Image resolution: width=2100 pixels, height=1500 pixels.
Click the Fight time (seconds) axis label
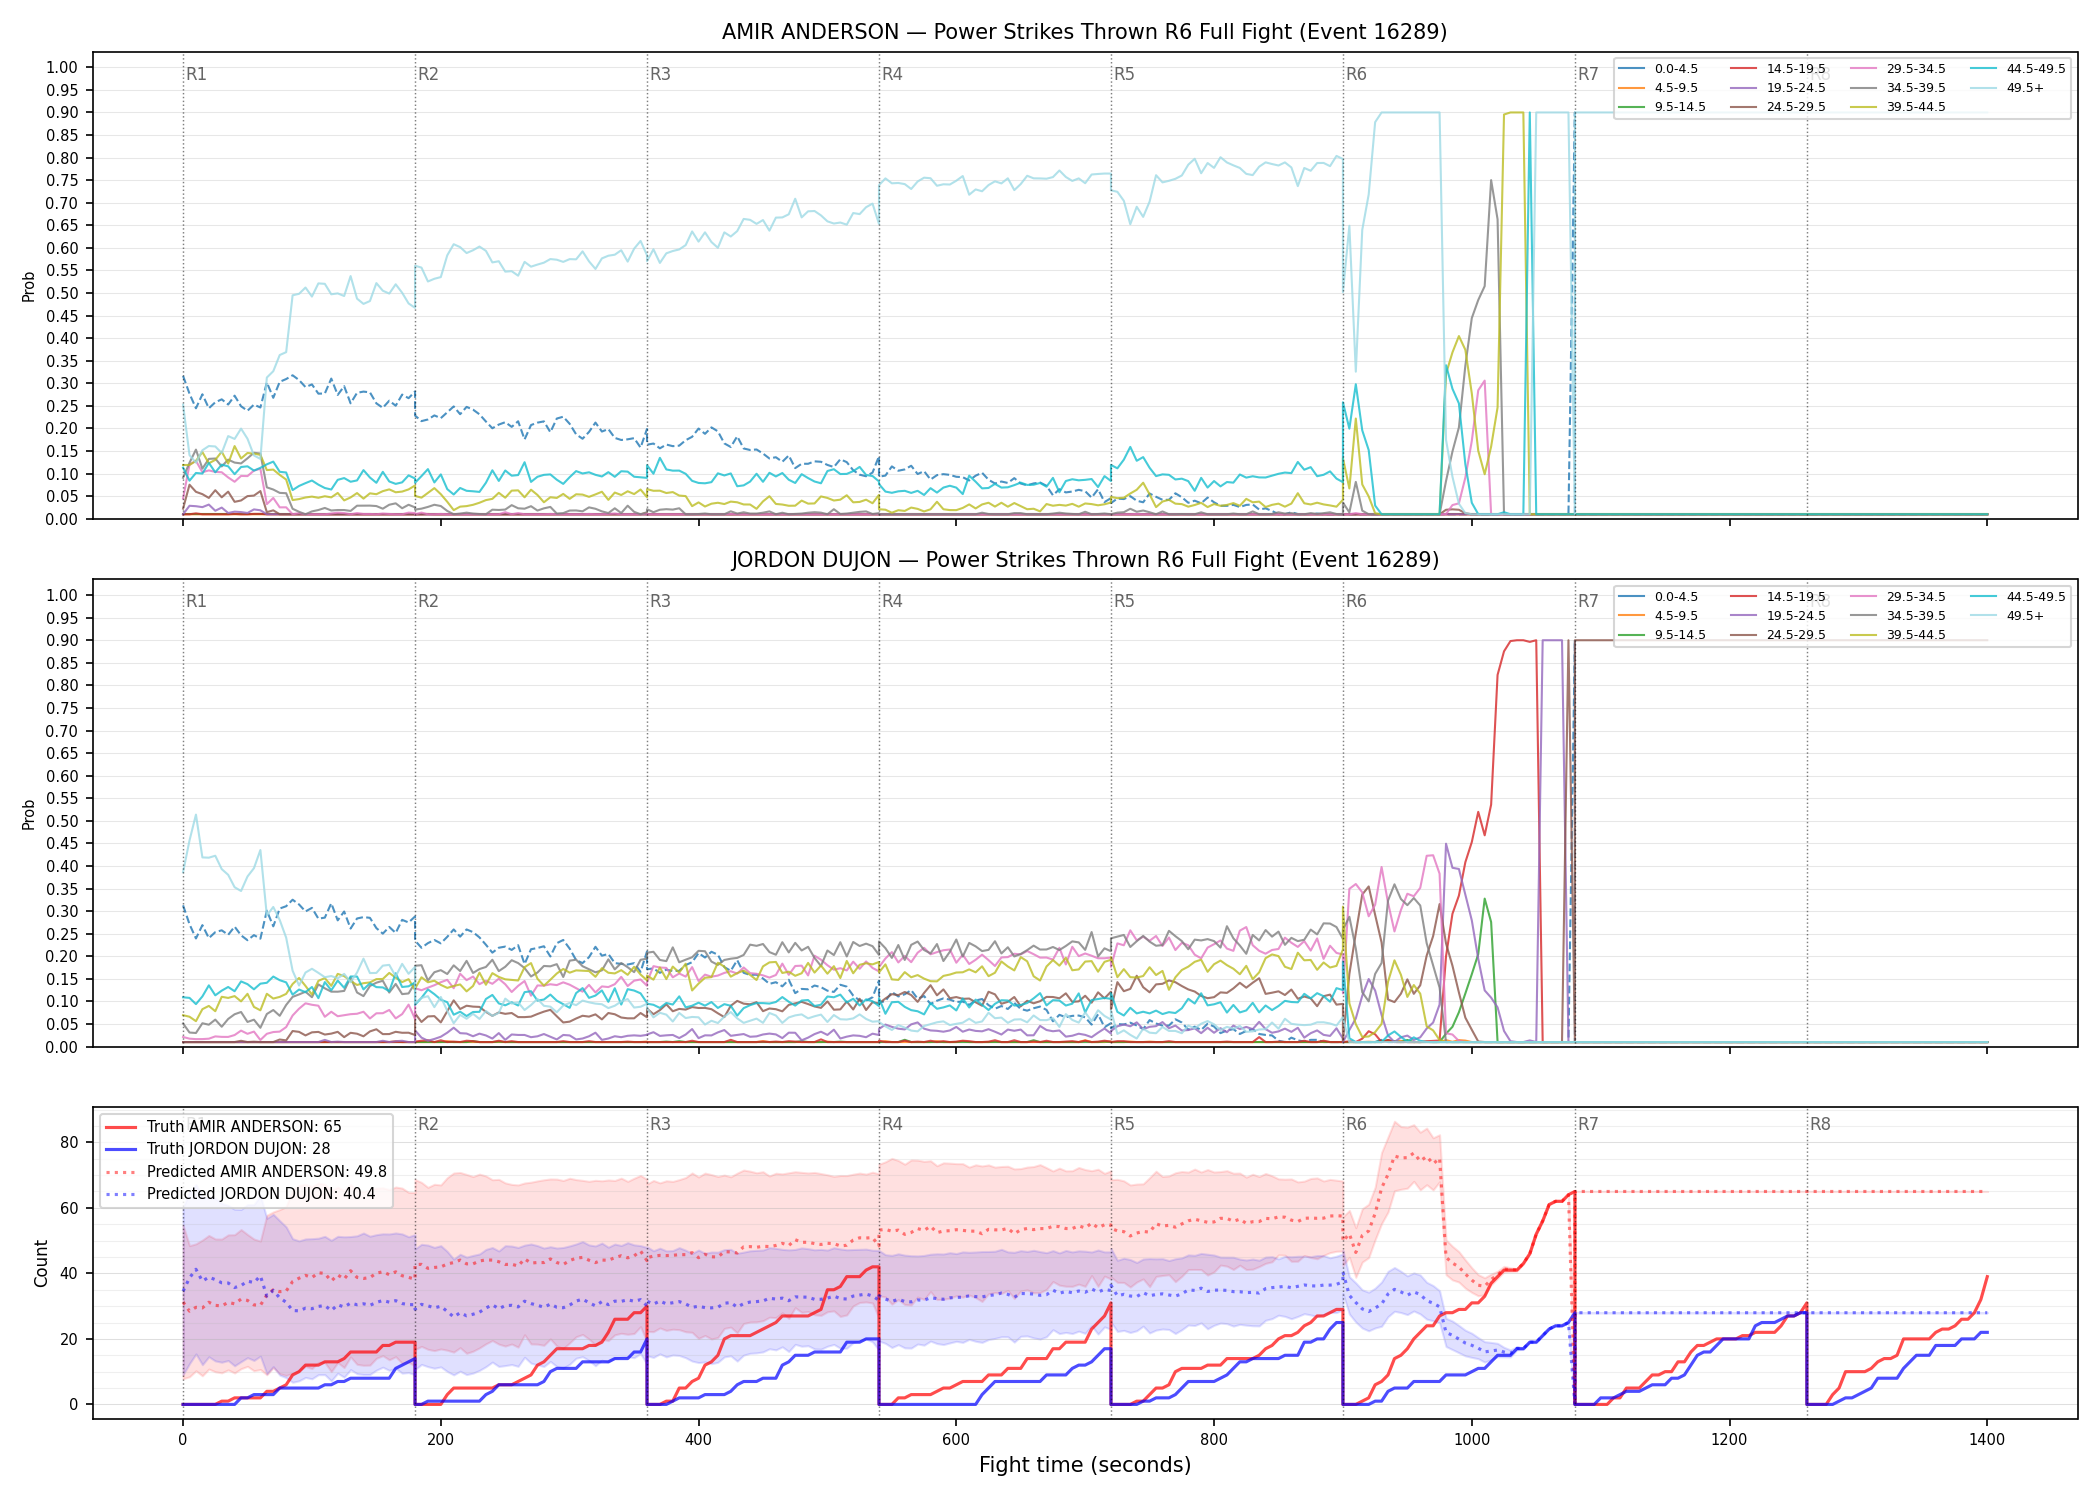[x=1085, y=1465]
